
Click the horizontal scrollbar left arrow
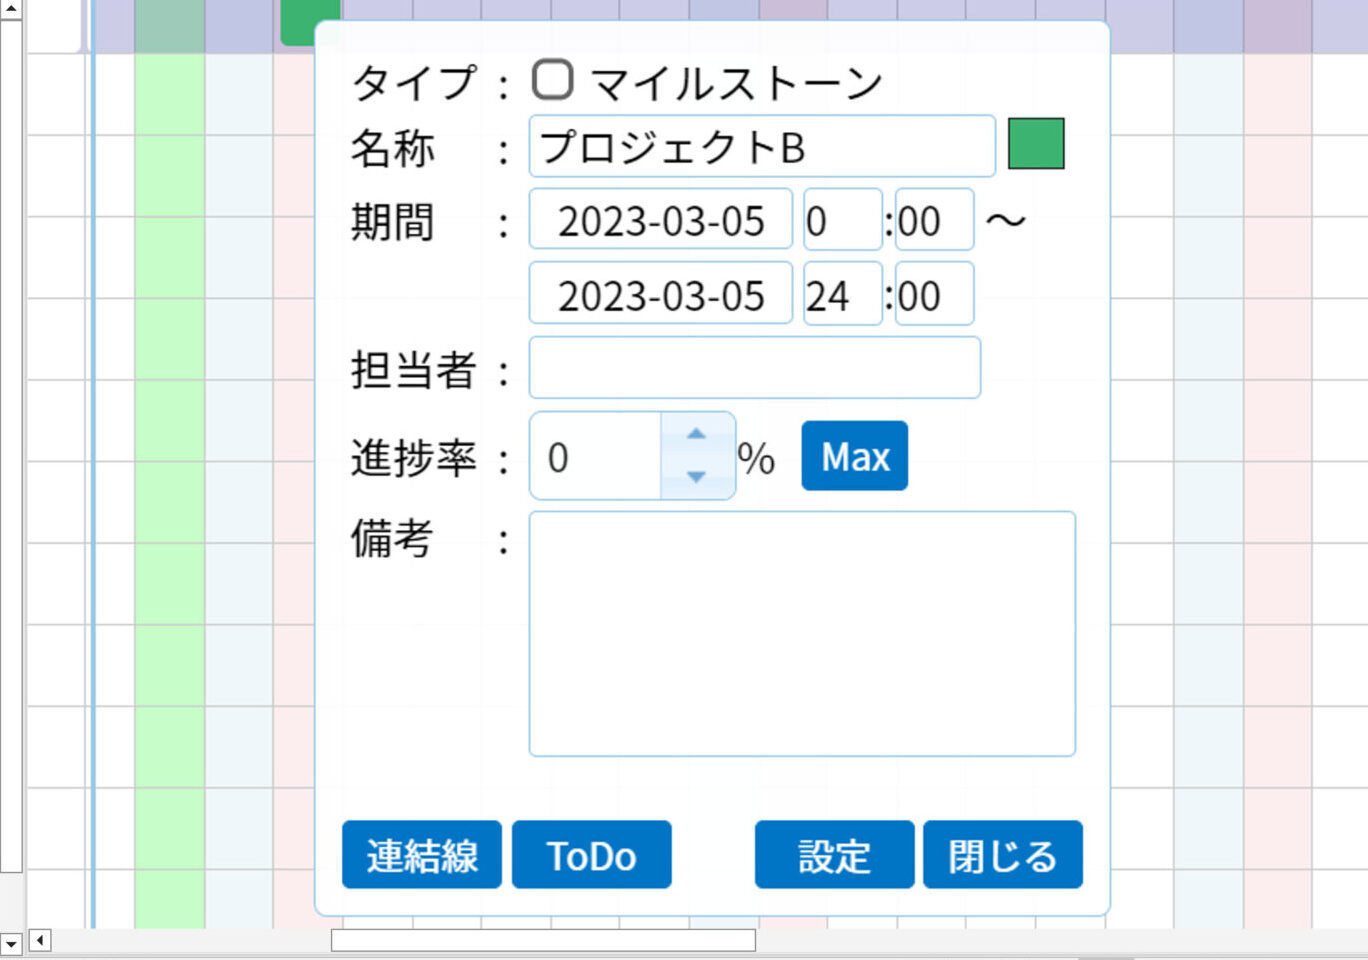pyautogui.click(x=40, y=940)
